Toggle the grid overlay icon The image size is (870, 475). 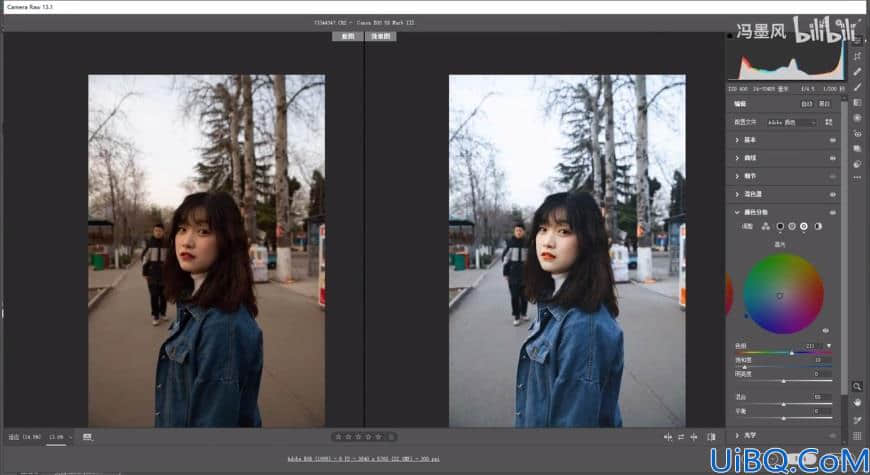(857, 436)
